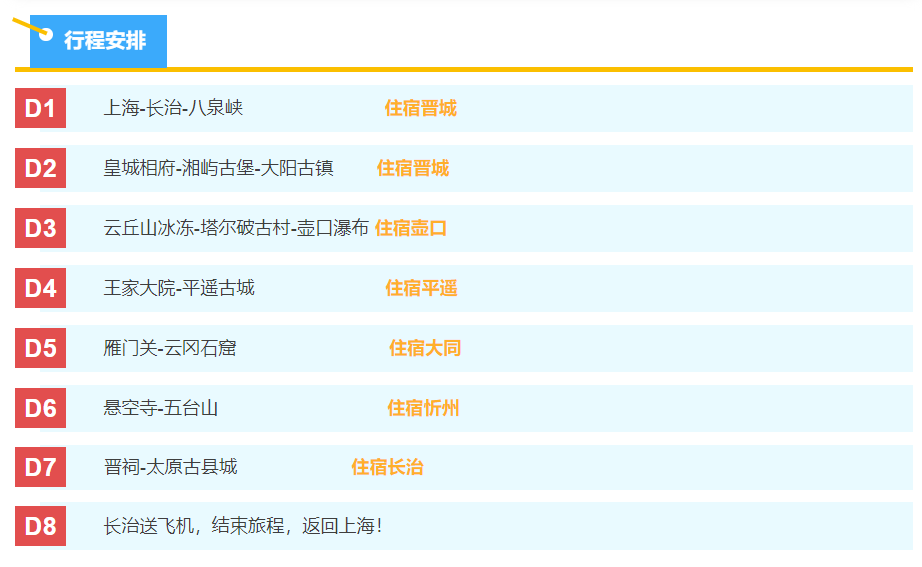The height and width of the screenshot is (567, 922).
Task: Select the D2 day badge
Action: click(x=41, y=168)
